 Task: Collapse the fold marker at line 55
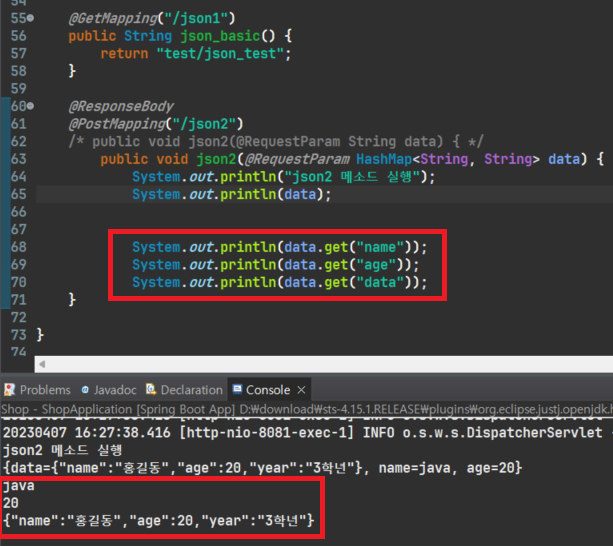[x=30, y=18]
